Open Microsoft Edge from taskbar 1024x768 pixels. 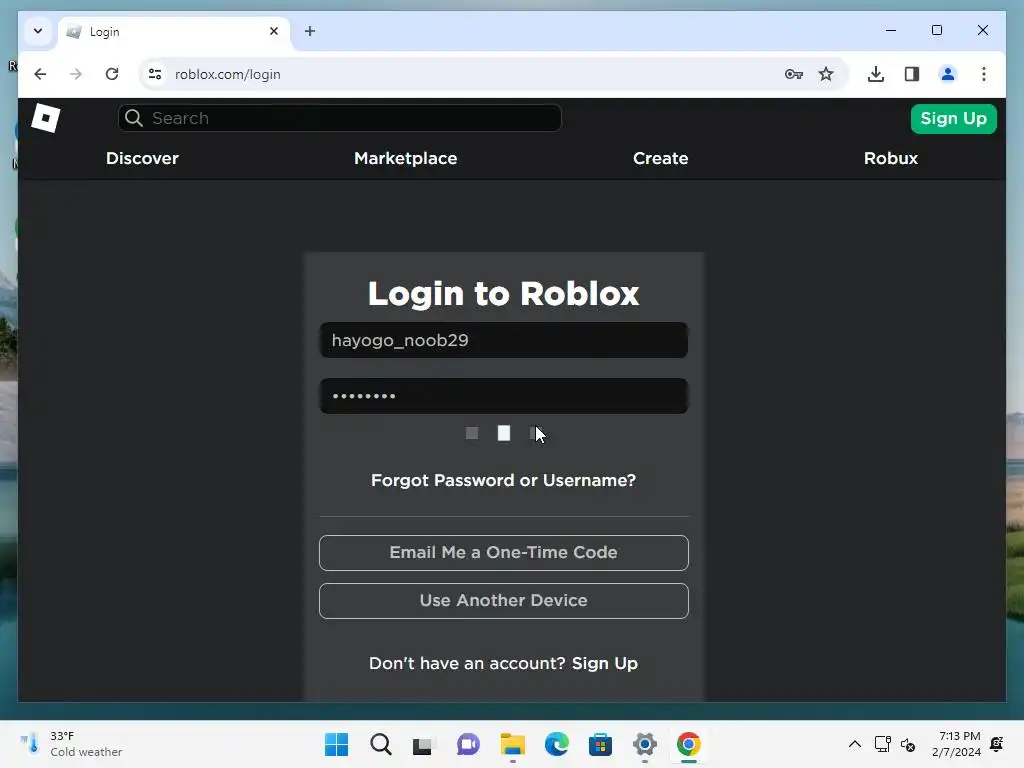(x=556, y=744)
